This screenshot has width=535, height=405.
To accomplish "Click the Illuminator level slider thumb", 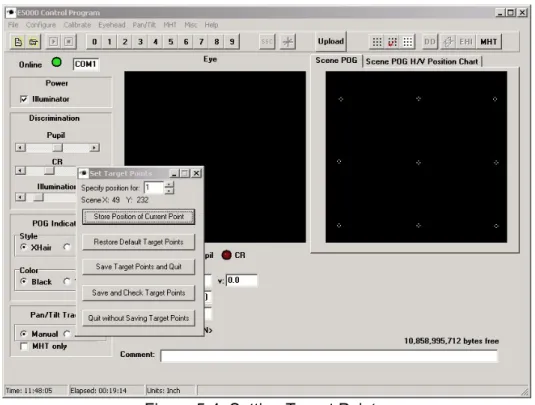I will pos(38,197).
